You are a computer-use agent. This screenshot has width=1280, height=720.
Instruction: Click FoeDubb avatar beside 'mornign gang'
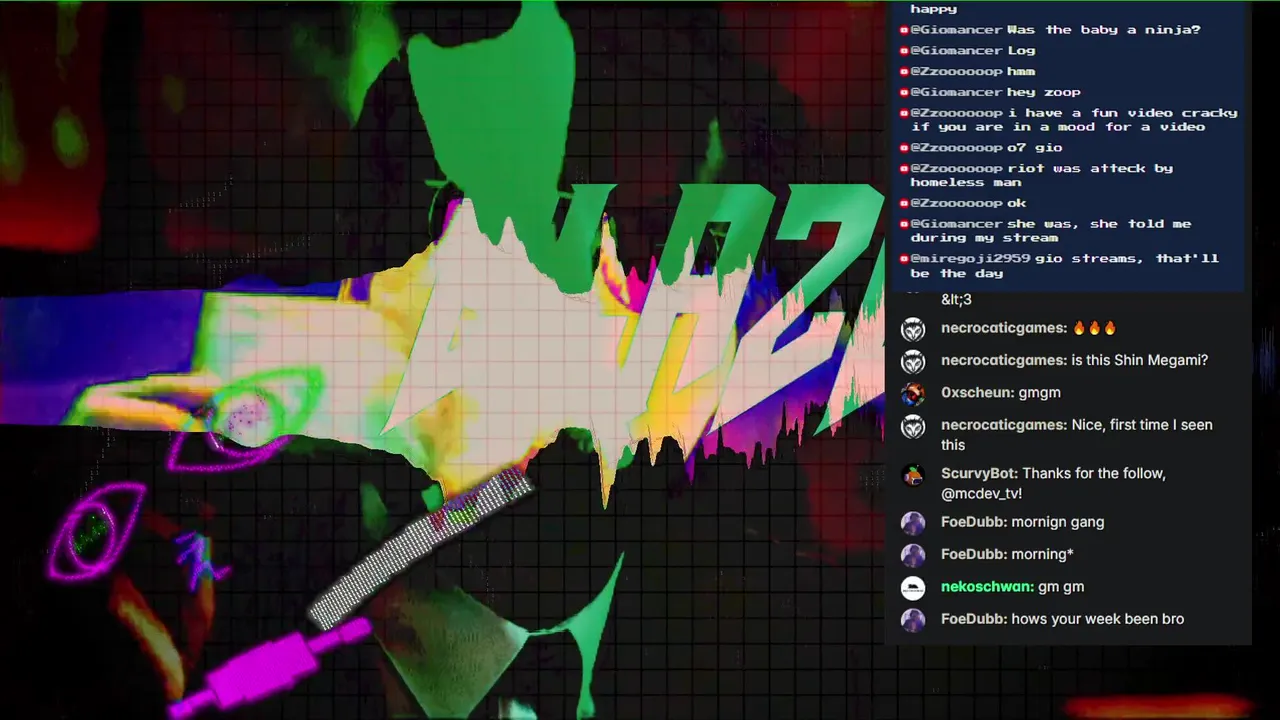coord(913,523)
